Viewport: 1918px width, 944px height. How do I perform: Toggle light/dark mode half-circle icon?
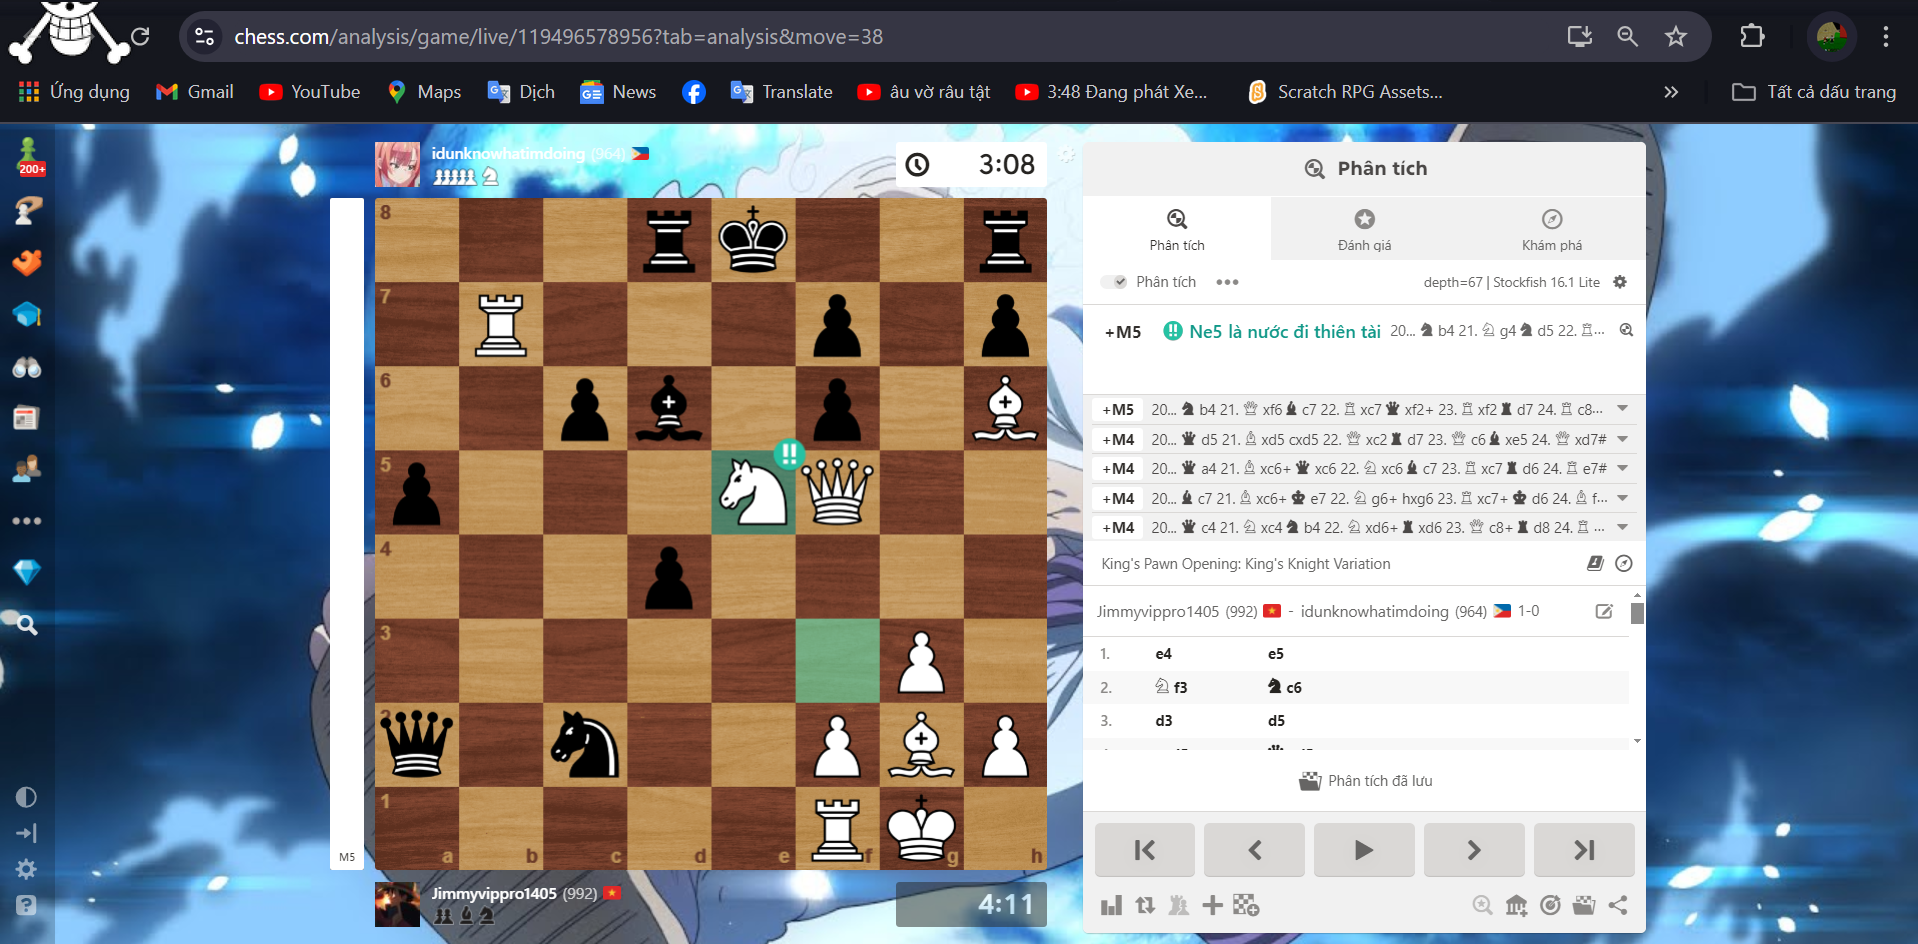(26, 797)
